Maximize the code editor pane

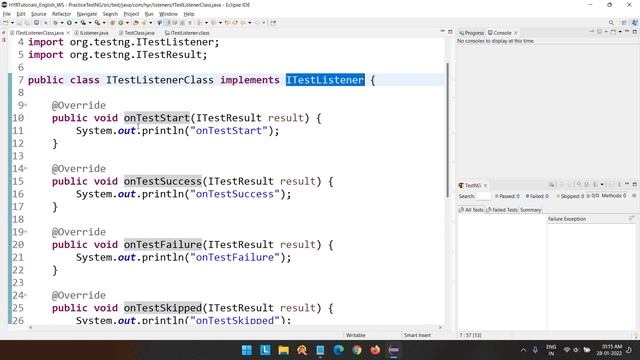450,31
